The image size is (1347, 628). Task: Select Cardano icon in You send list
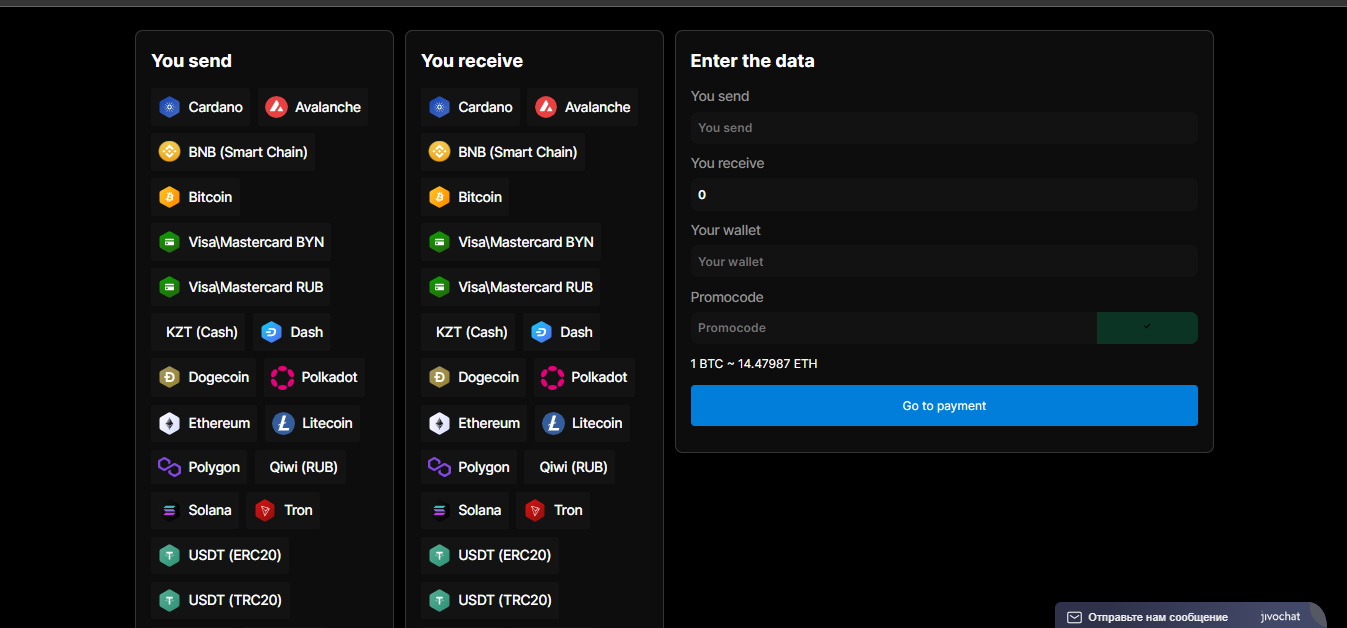(x=169, y=107)
